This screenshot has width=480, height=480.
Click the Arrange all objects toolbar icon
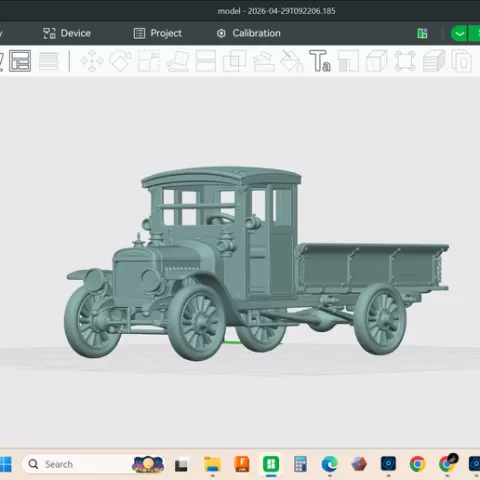[20, 61]
